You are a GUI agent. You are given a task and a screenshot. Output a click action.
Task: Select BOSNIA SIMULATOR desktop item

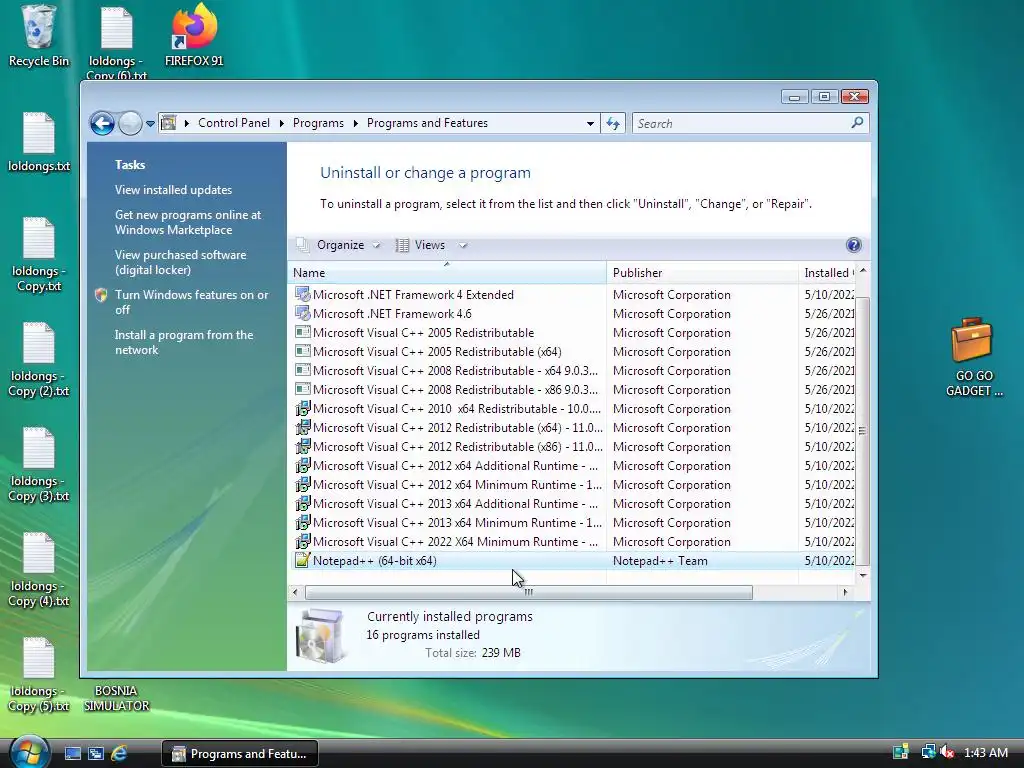click(116, 697)
